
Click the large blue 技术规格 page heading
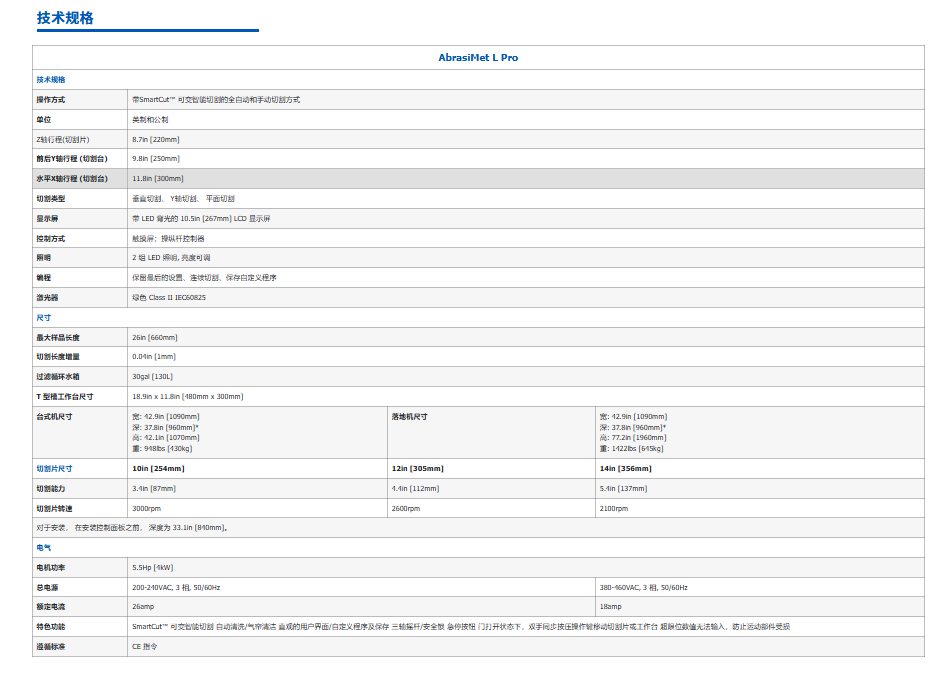(x=65, y=18)
